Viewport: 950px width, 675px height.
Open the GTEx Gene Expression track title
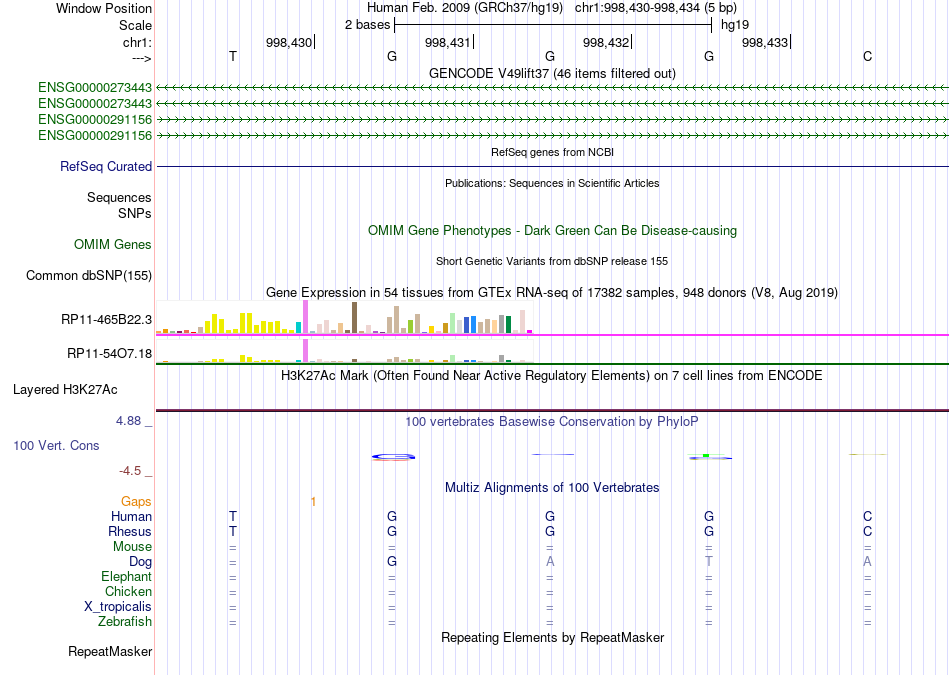[552, 293]
